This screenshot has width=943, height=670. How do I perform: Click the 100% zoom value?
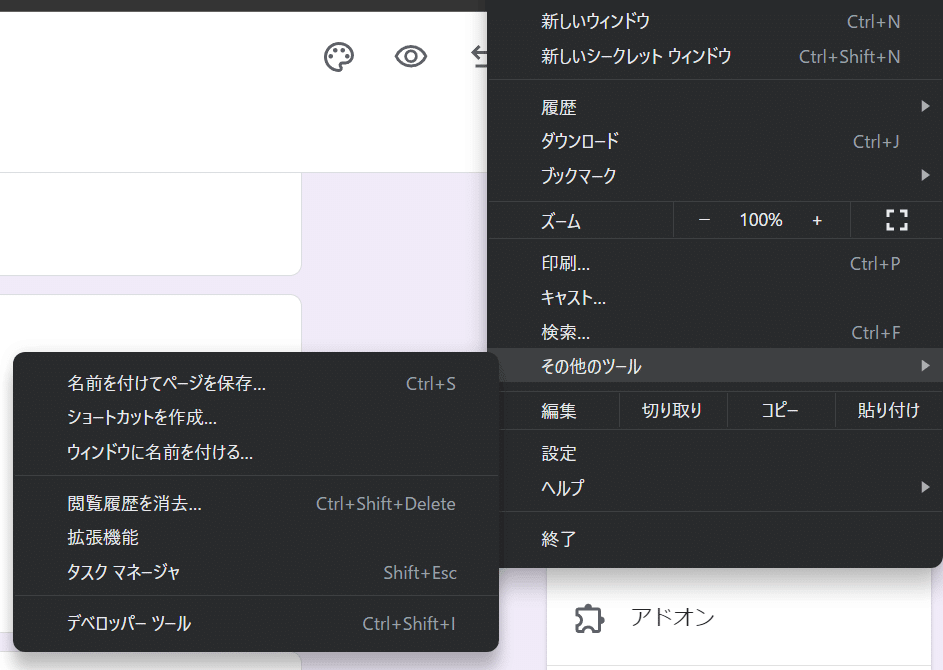tap(761, 220)
